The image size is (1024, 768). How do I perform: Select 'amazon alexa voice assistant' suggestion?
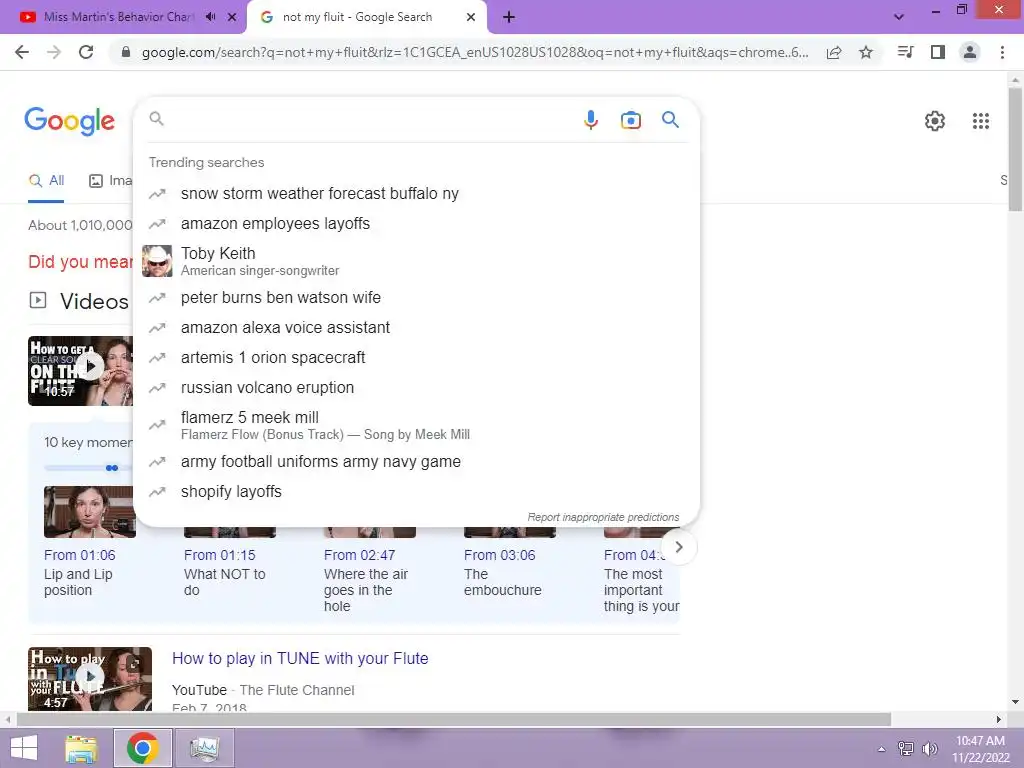tap(416, 327)
